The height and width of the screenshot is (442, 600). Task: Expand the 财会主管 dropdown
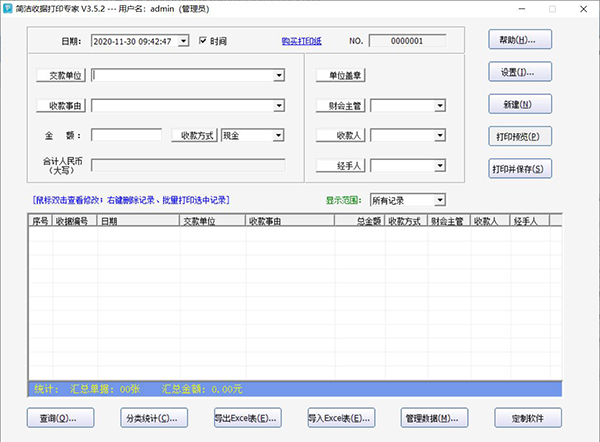click(439, 105)
